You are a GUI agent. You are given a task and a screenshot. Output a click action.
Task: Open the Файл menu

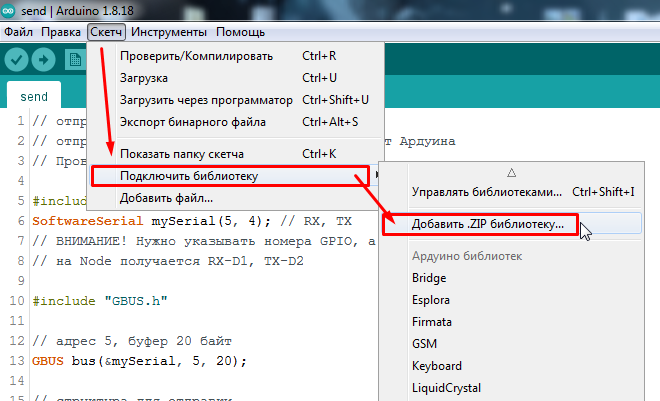tap(18, 32)
